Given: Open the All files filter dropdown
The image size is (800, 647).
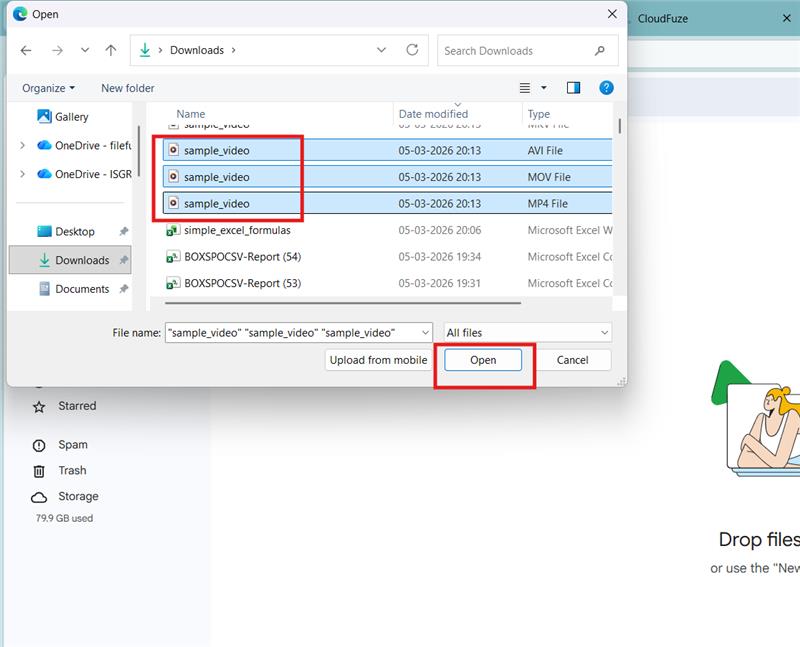Looking at the screenshot, I should (526, 332).
